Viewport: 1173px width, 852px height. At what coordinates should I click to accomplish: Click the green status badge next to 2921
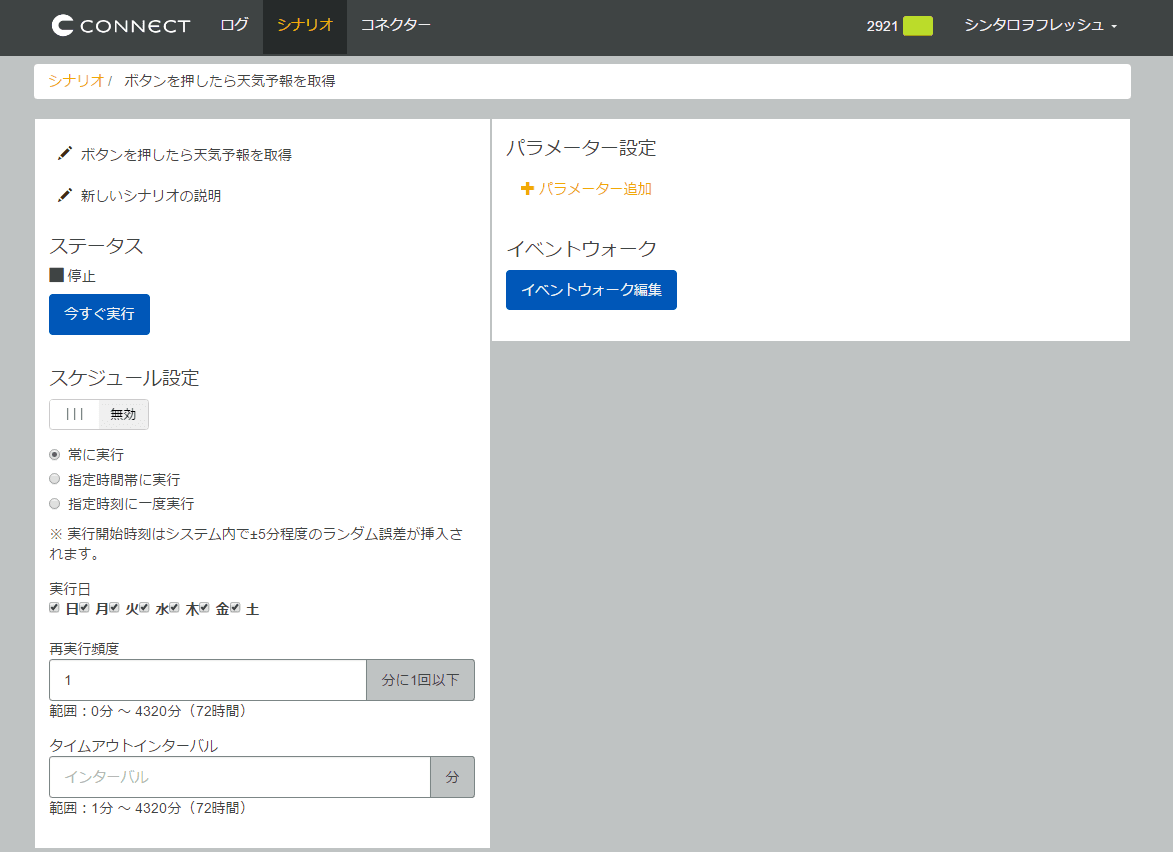[917, 26]
